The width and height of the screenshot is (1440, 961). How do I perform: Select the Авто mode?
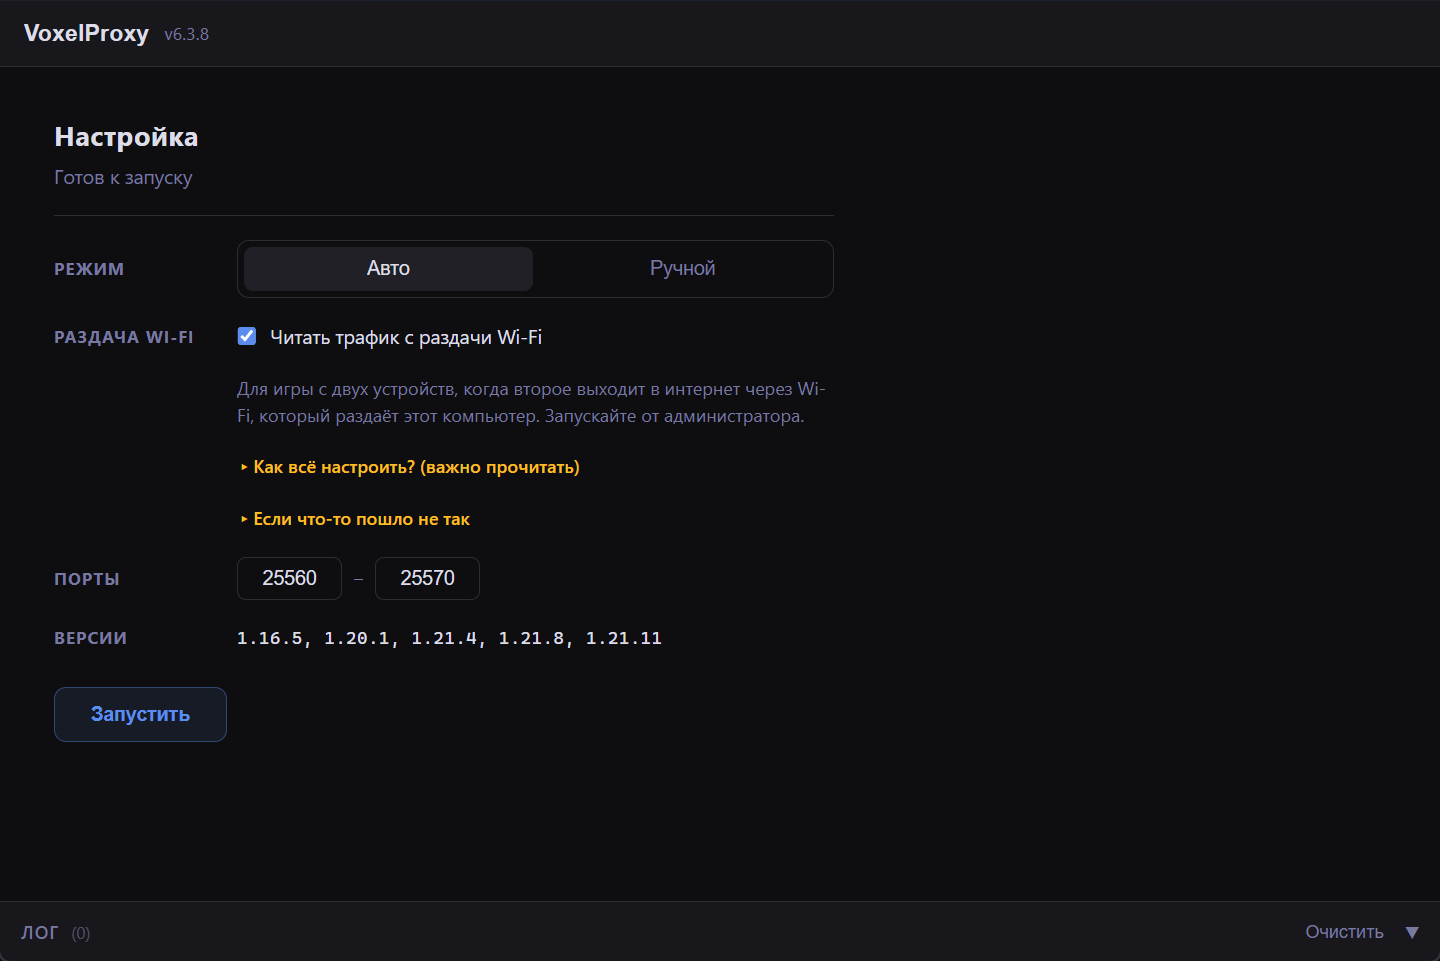[x=388, y=269]
